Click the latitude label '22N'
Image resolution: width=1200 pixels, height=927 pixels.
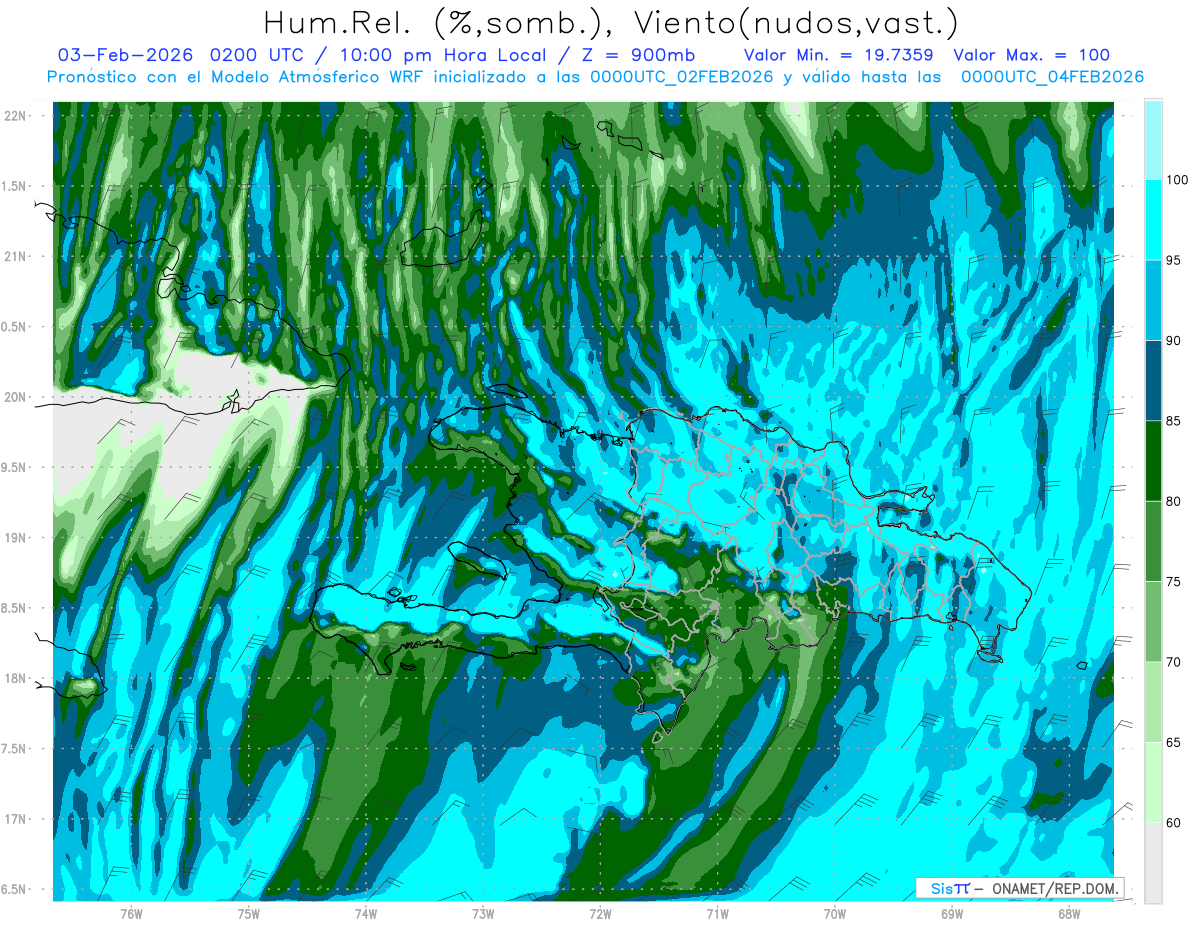[x=17, y=116]
